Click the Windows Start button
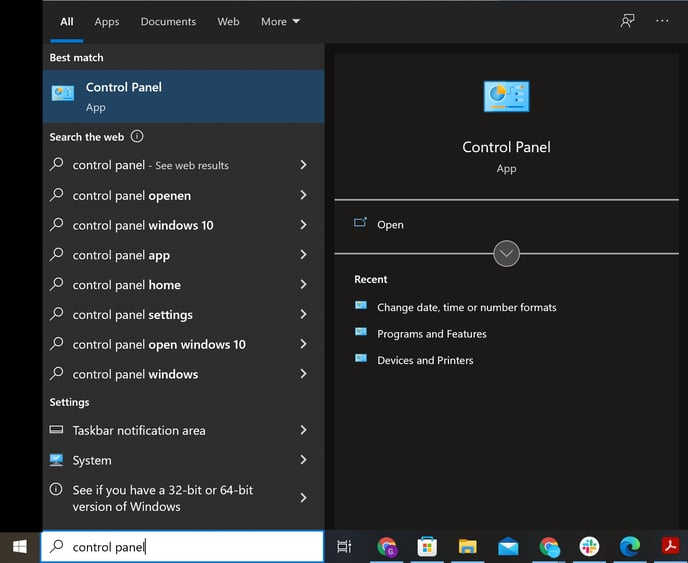 (19, 546)
